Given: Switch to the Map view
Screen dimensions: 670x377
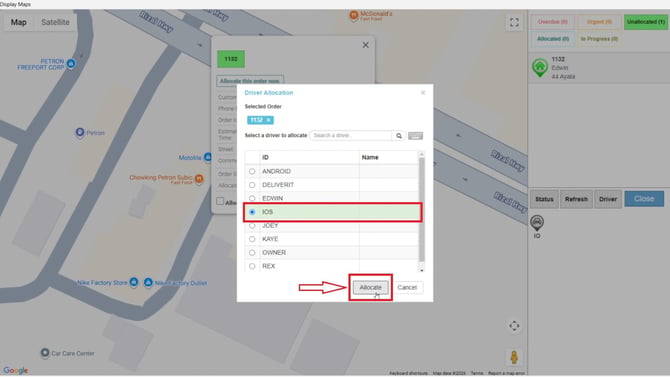Looking at the screenshot, I should click(x=19, y=22).
